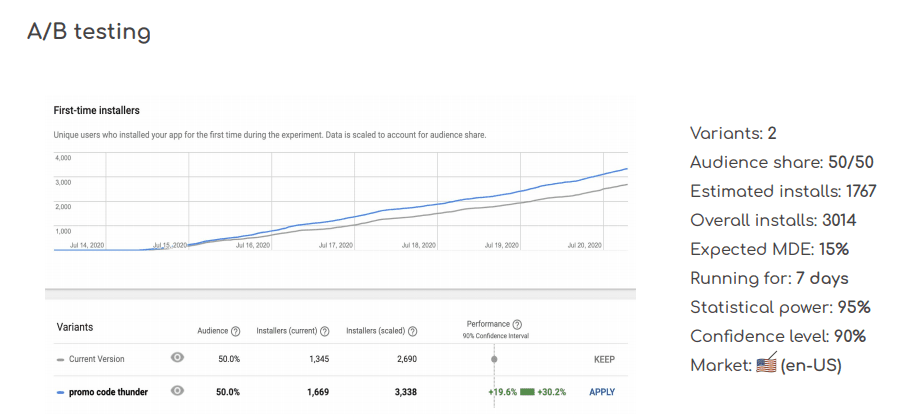Apply the promo code thunder variant
Image resolution: width=902 pixels, height=414 pixels.
[x=602, y=392]
